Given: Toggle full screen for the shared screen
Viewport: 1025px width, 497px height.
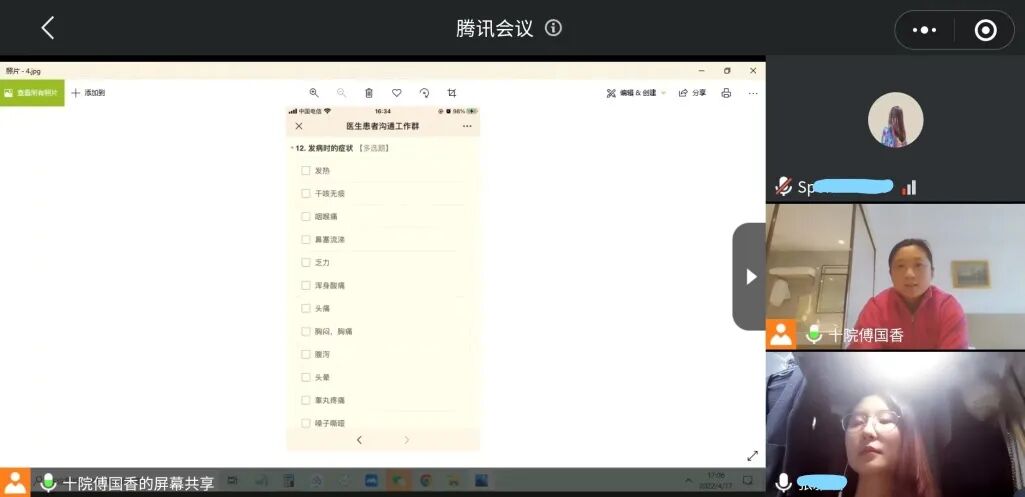Looking at the screenshot, I should (752, 456).
